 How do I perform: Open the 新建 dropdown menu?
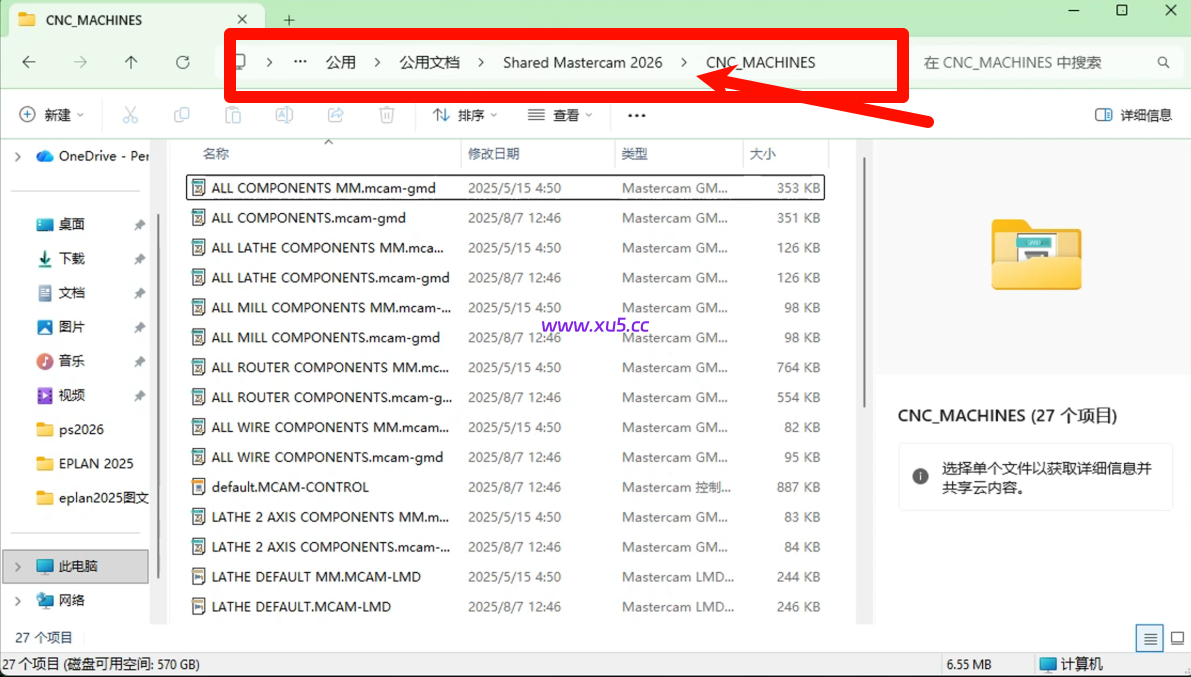click(52, 115)
